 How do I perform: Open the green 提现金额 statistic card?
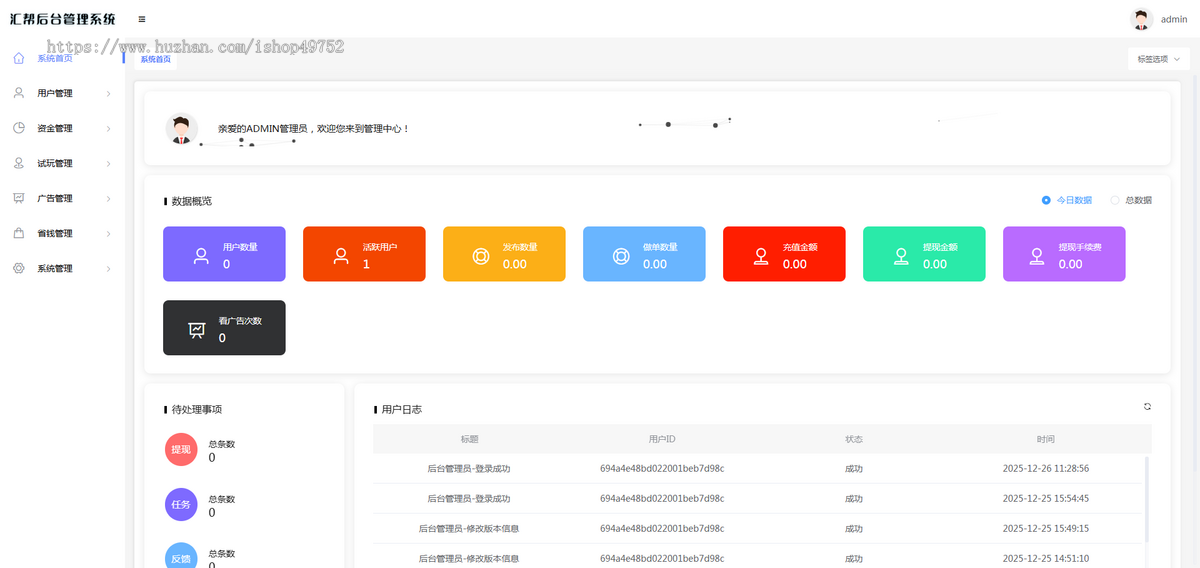coord(924,254)
